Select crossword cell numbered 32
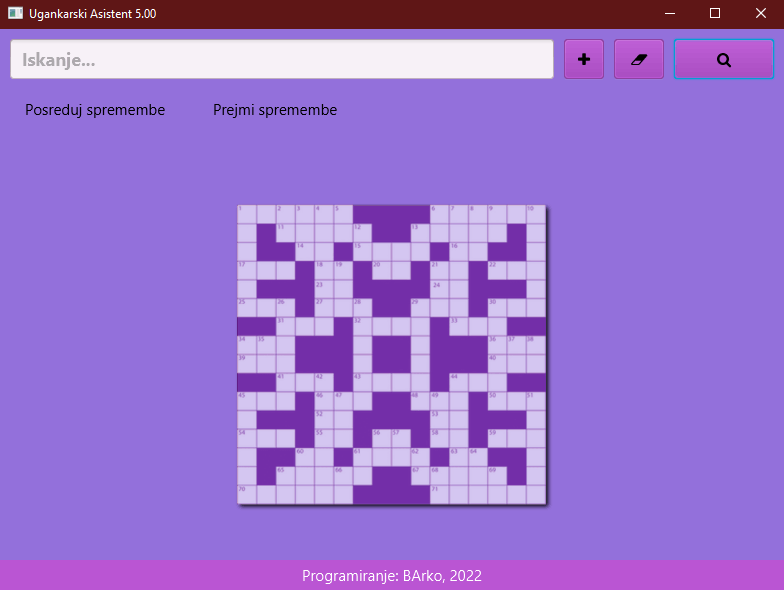The height and width of the screenshot is (590, 784). click(x=363, y=326)
